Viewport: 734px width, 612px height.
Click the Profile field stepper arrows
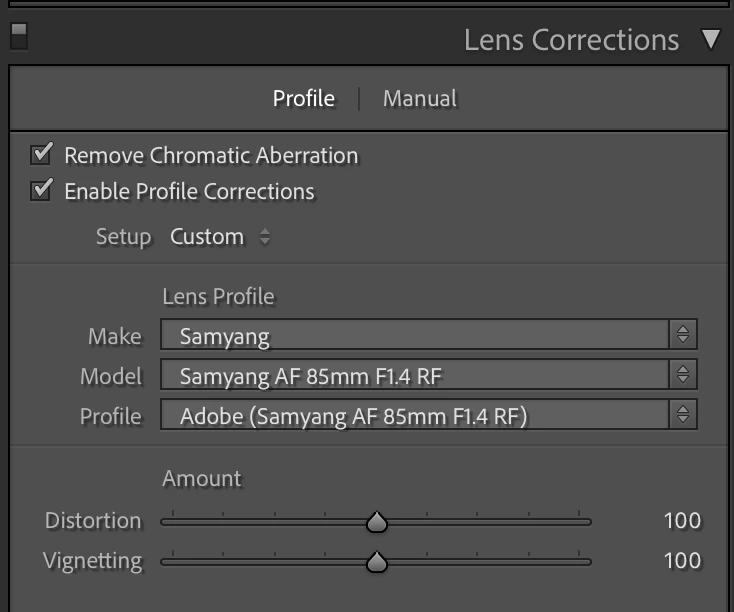click(683, 414)
